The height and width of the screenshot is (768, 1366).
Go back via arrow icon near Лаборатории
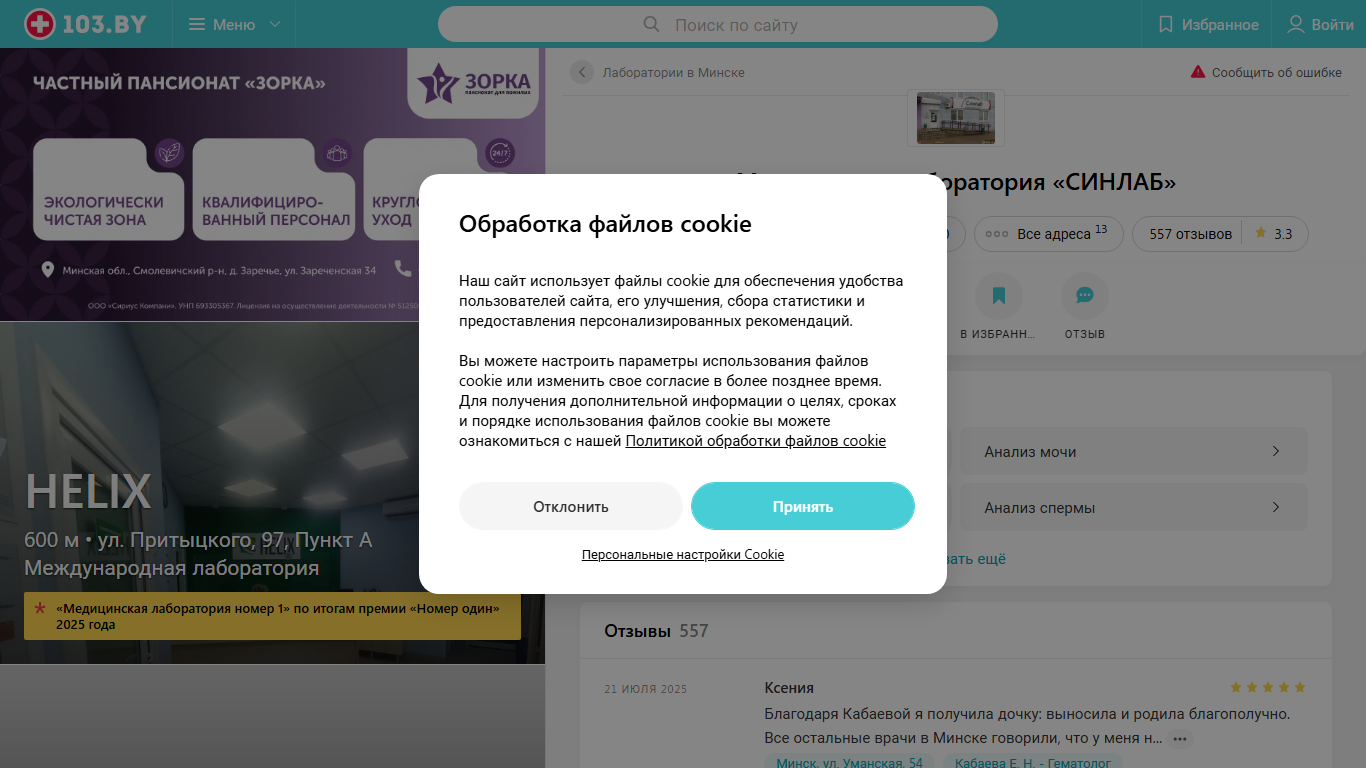[582, 72]
